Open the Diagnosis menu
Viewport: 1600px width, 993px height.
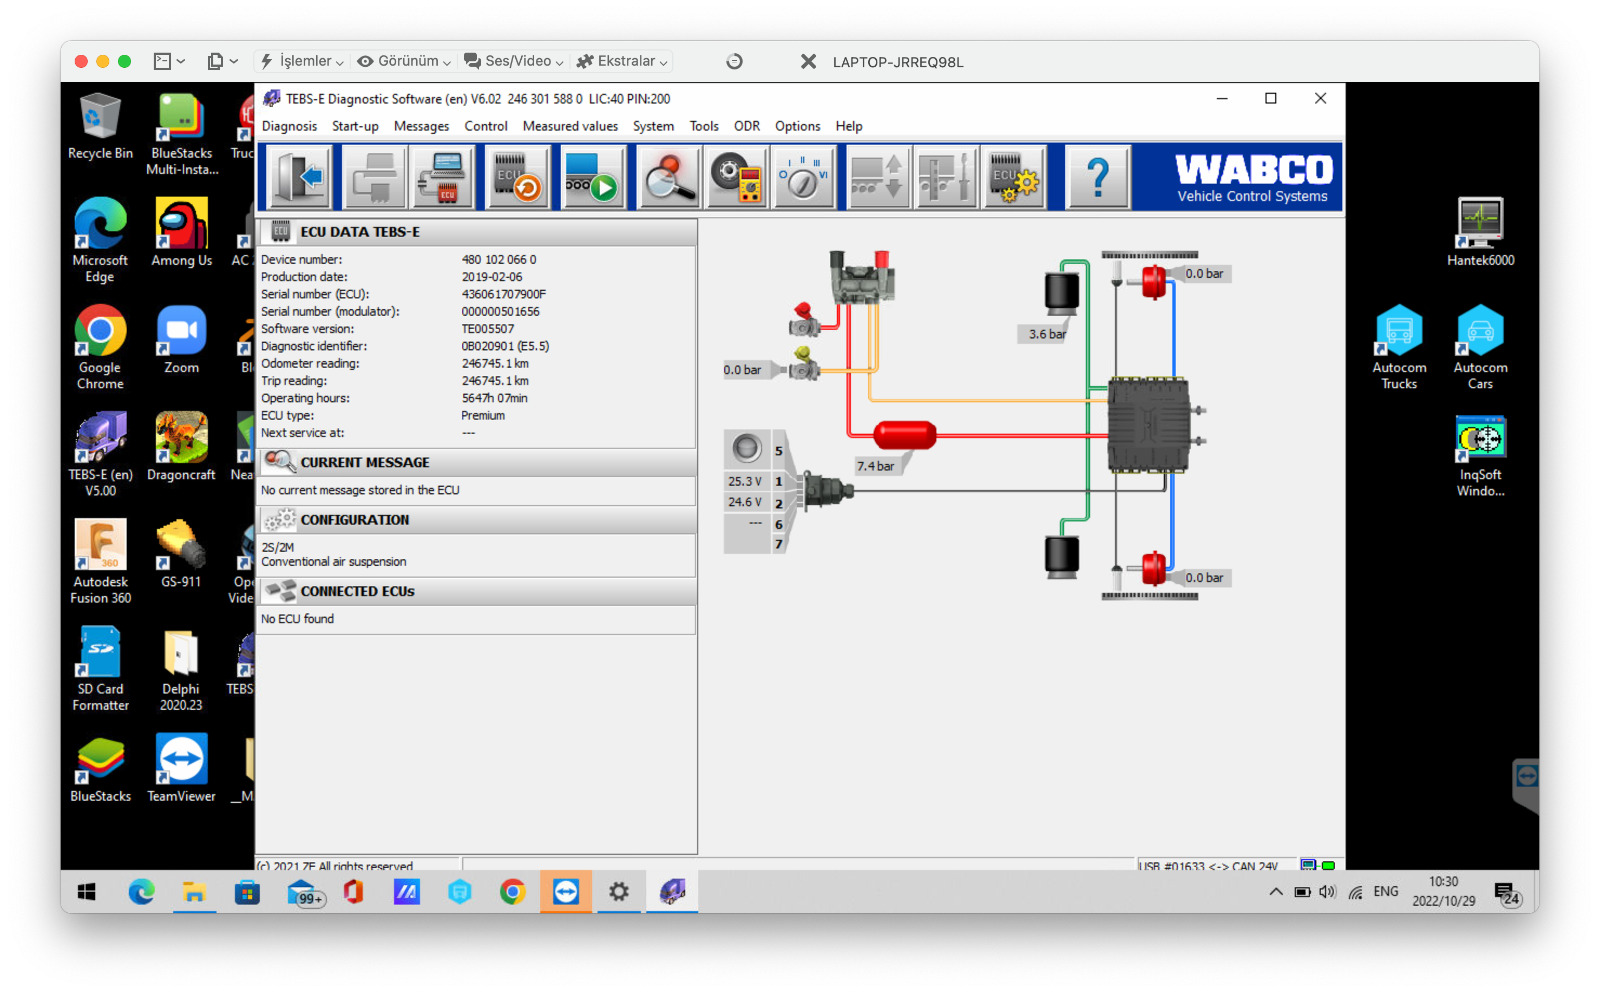click(289, 126)
